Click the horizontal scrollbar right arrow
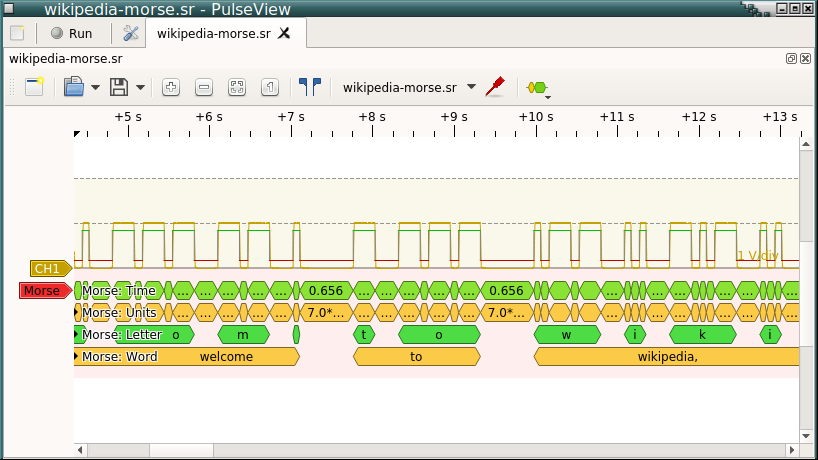818x460 pixels. pos(792,450)
